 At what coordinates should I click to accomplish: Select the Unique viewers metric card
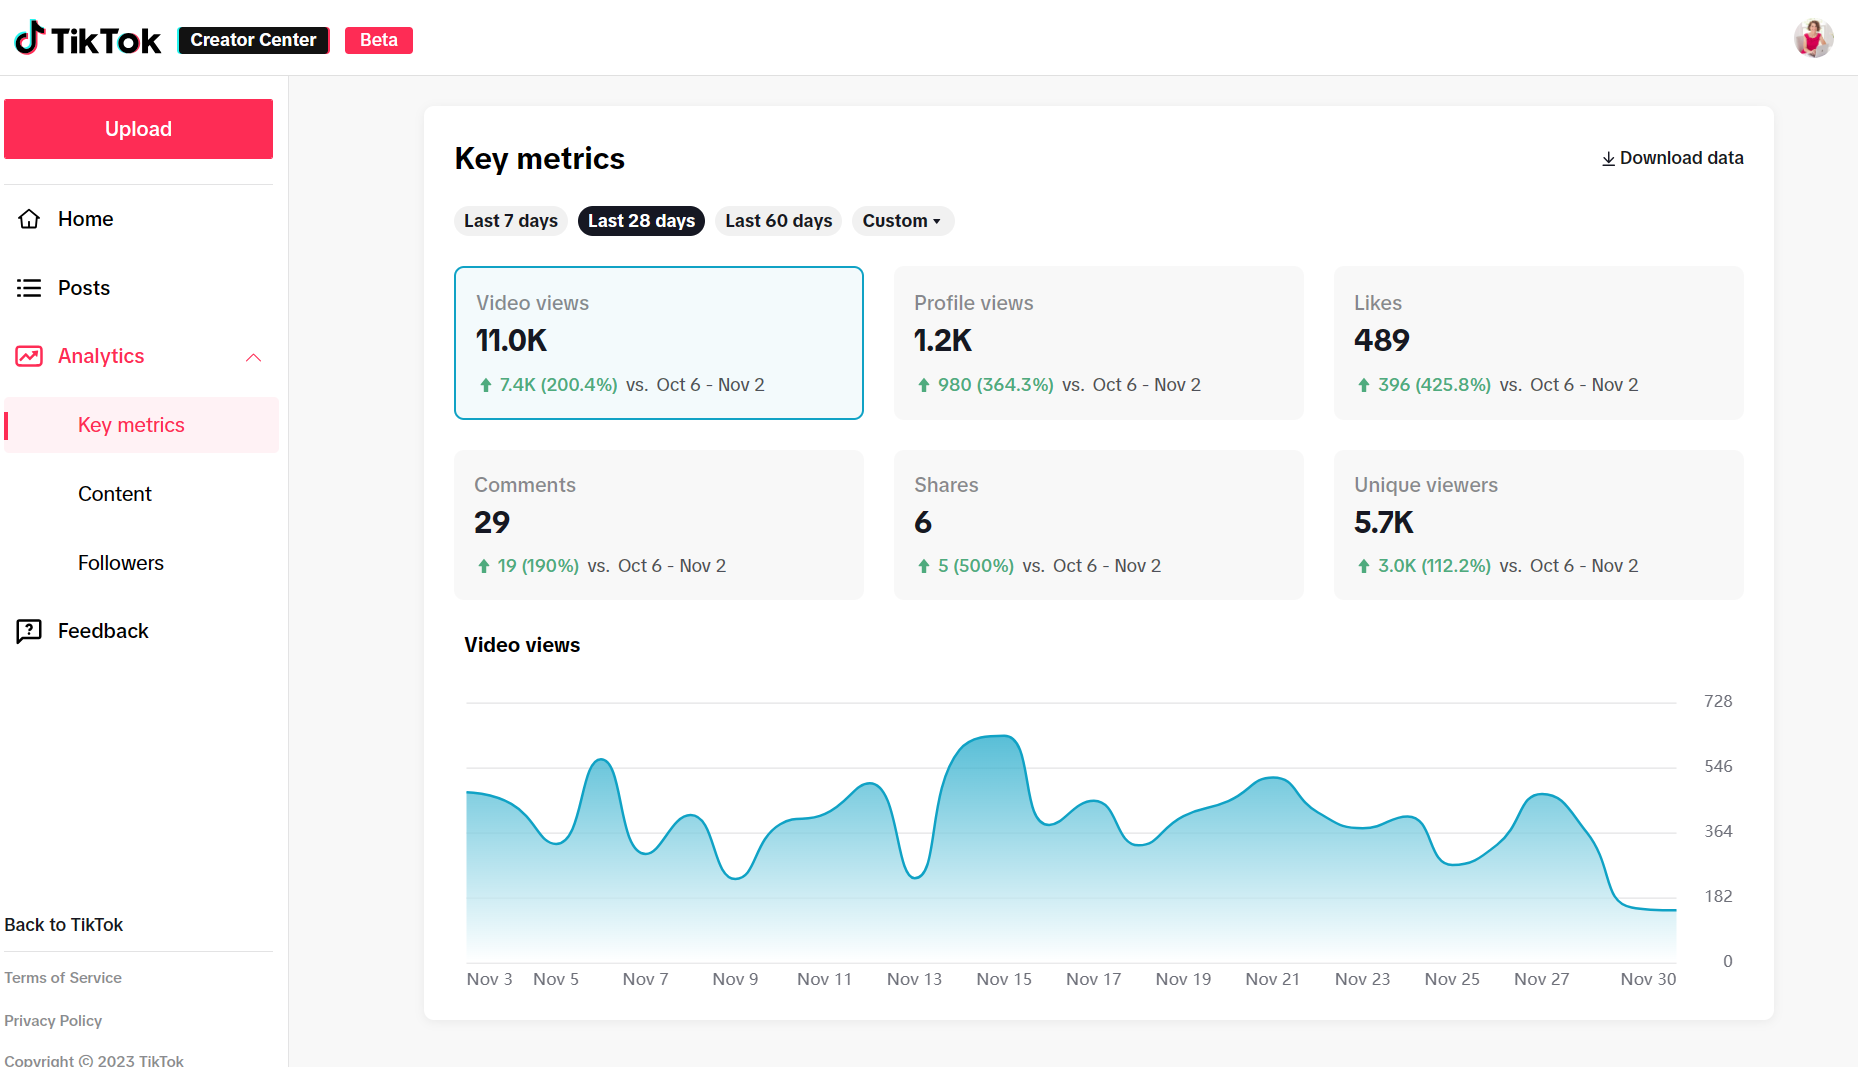[1539, 525]
